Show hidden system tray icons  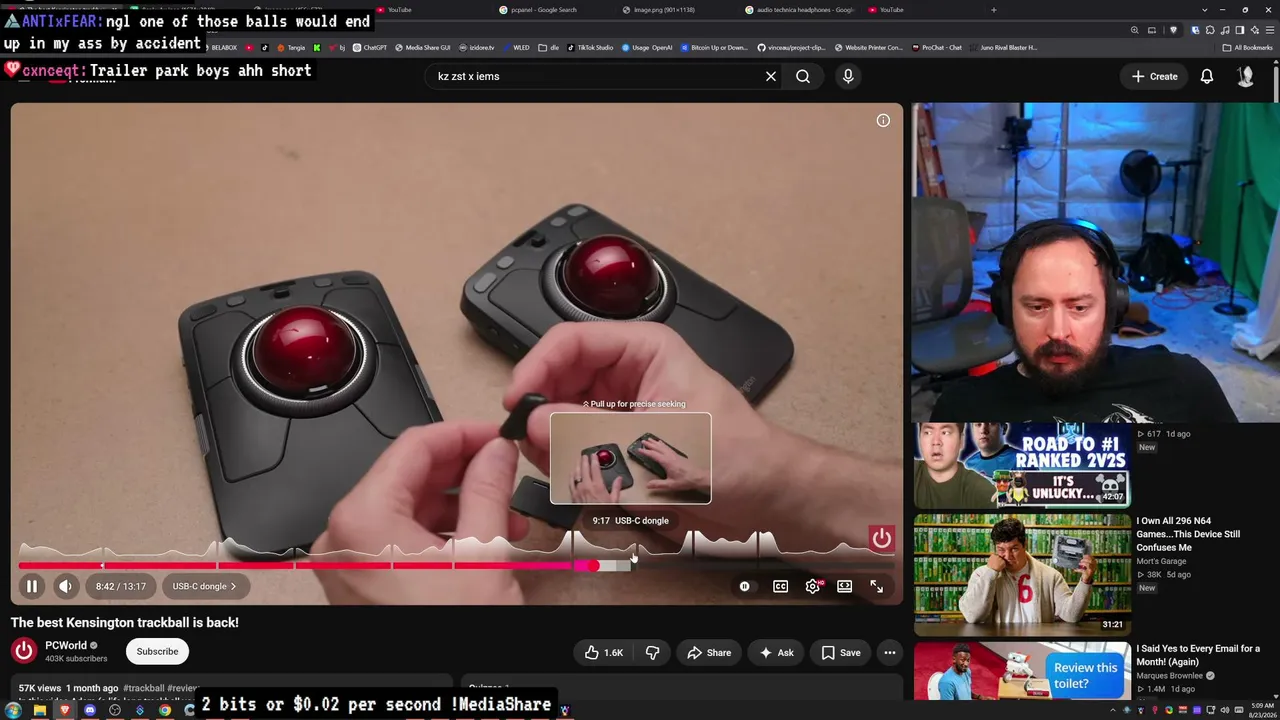click(x=1113, y=710)
